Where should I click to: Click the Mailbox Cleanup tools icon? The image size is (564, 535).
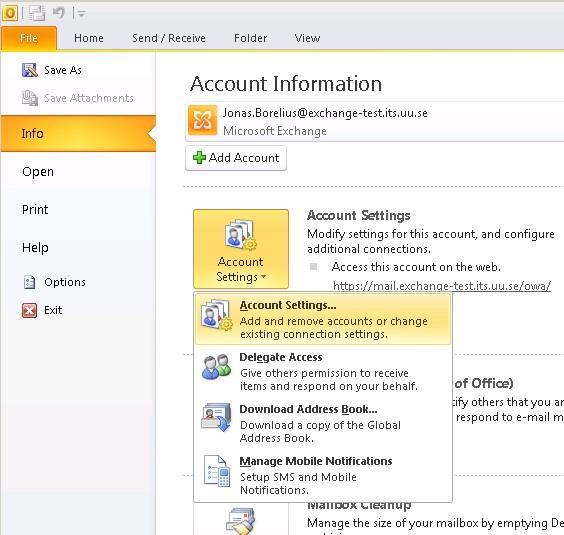click(241, 521)
